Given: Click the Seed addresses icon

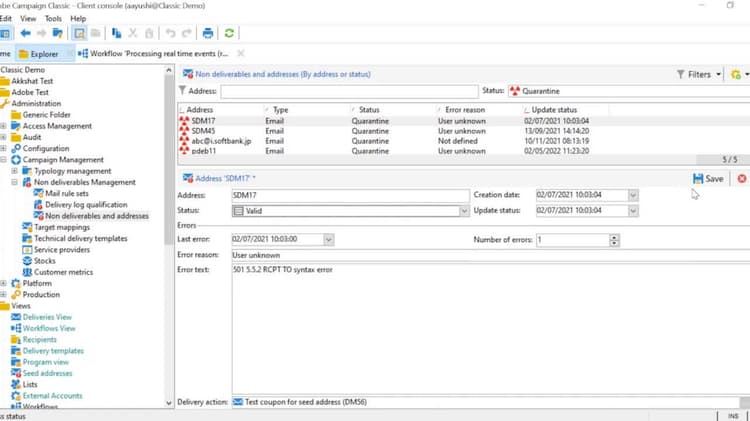Looking at the screenshot, I should 16,373.
